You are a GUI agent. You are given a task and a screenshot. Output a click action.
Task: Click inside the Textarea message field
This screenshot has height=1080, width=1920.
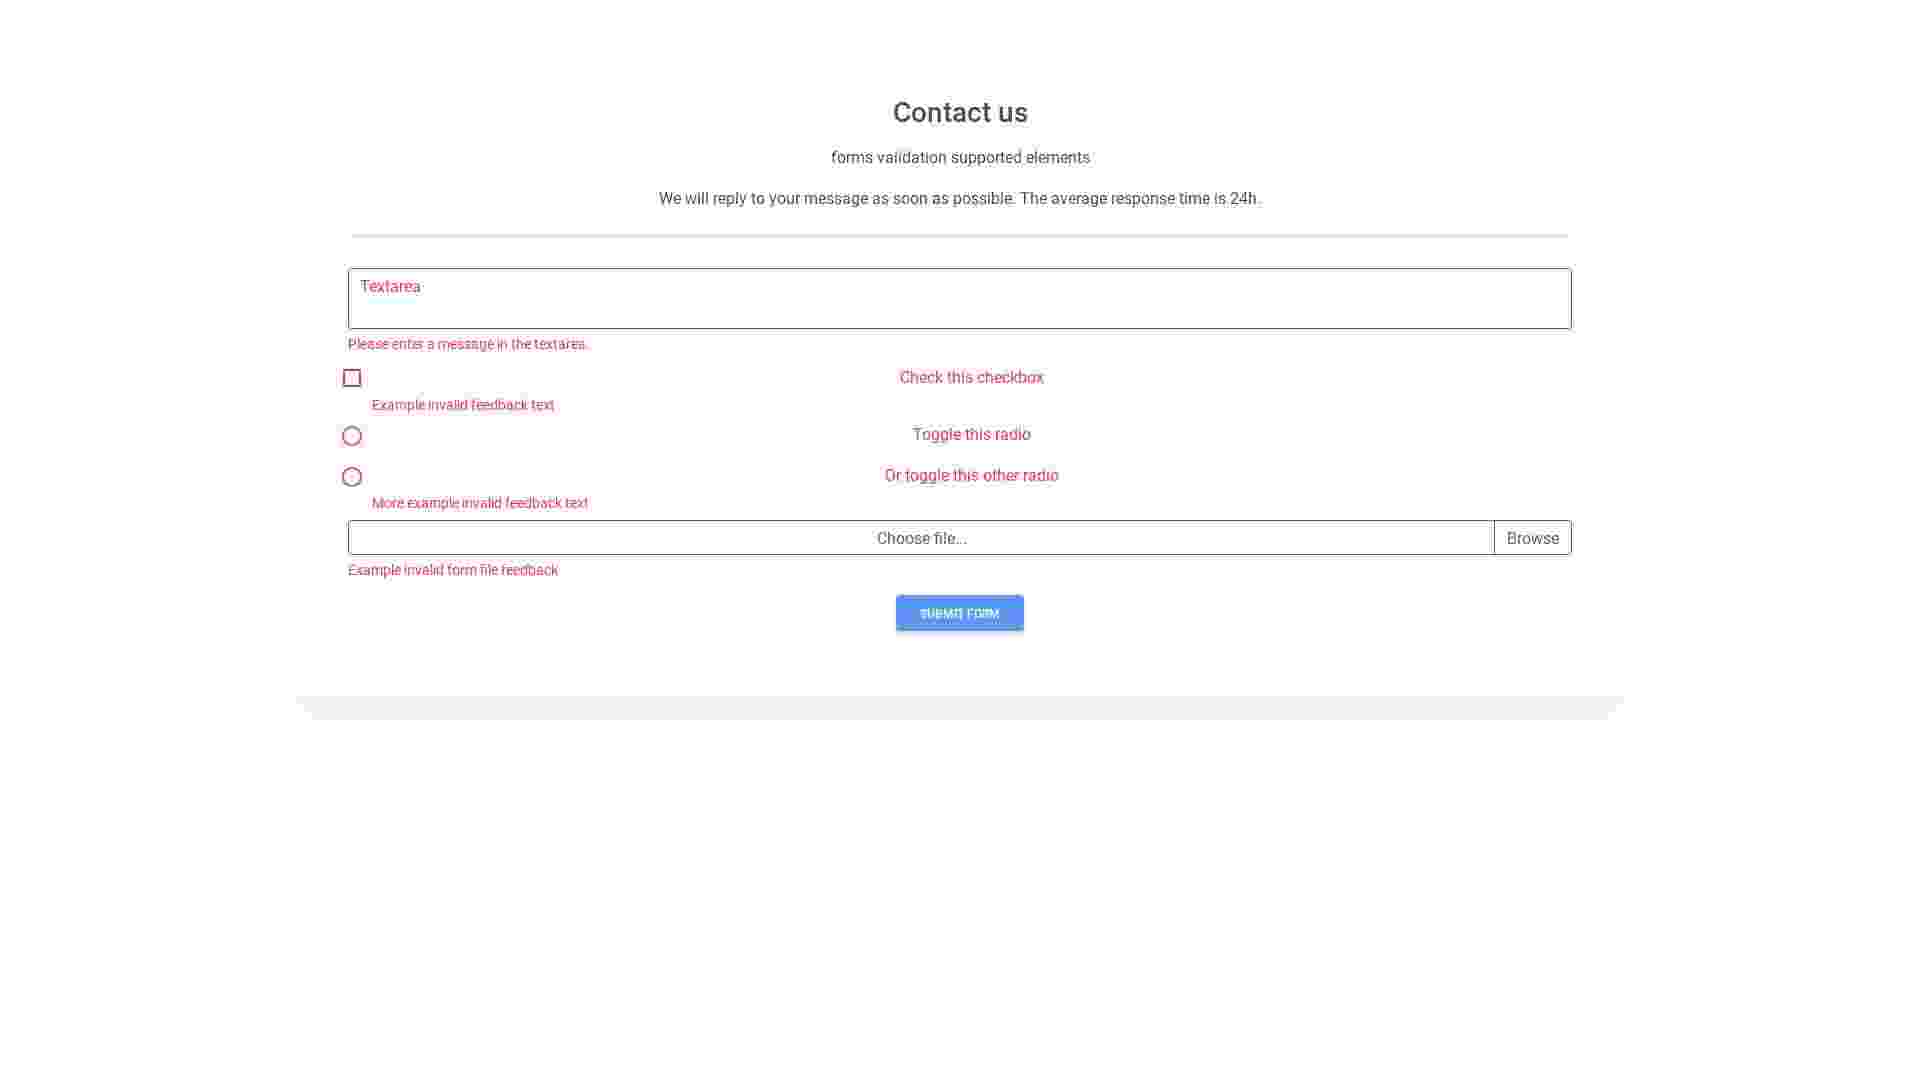pyautogui.click(x=960, y=308)
